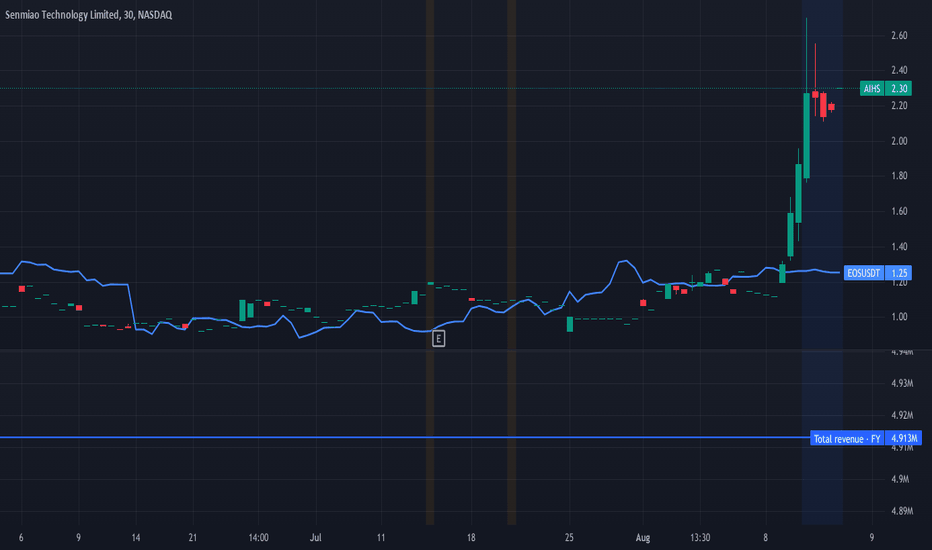This screenshot has width=932, height=550.
Task: Click the 'Total revenue · FY' label
Action: click(x=847, y=439)
